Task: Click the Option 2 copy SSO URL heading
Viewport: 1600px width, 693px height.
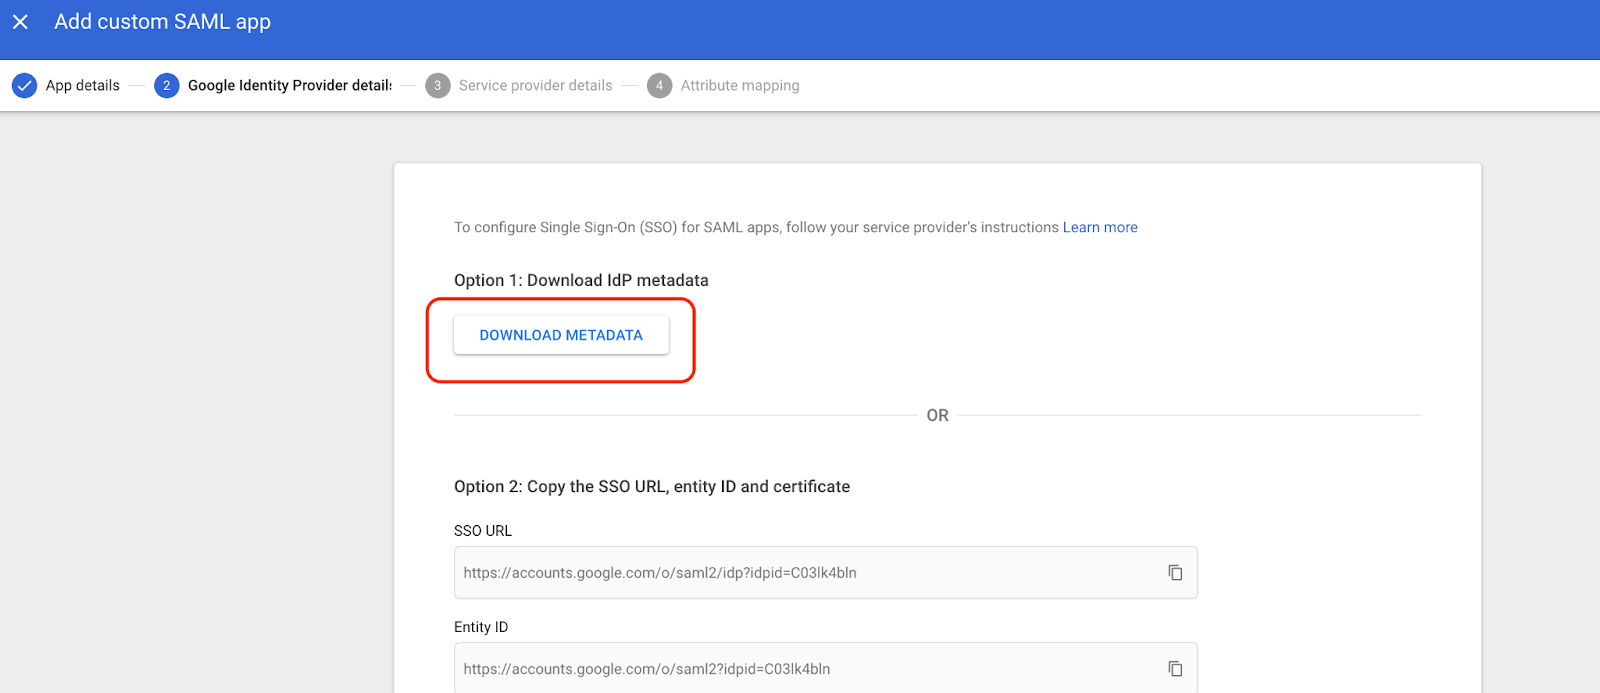Action: (651, 487)
